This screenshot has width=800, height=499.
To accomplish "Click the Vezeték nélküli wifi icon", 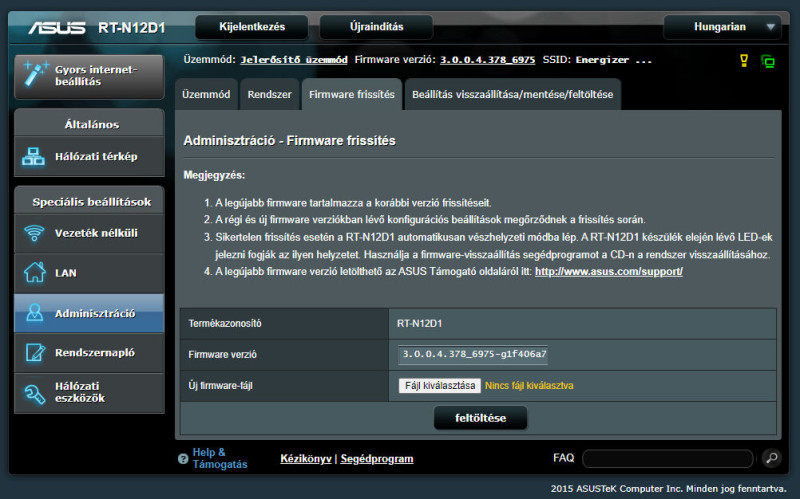I will 34,233.
